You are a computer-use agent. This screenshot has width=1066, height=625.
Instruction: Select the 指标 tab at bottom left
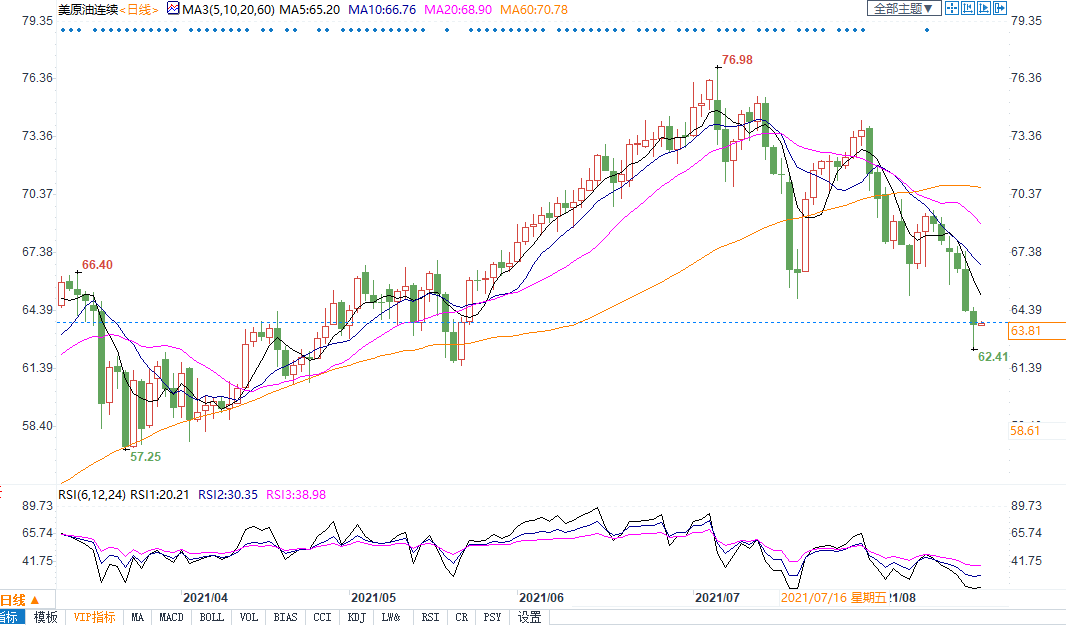click(11, 617)
